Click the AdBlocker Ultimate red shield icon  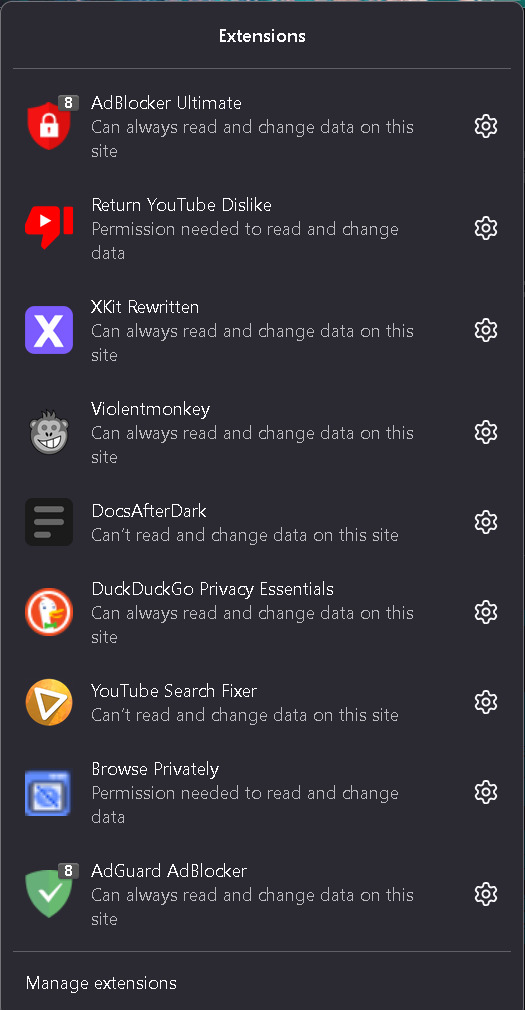tap(49, 126)
